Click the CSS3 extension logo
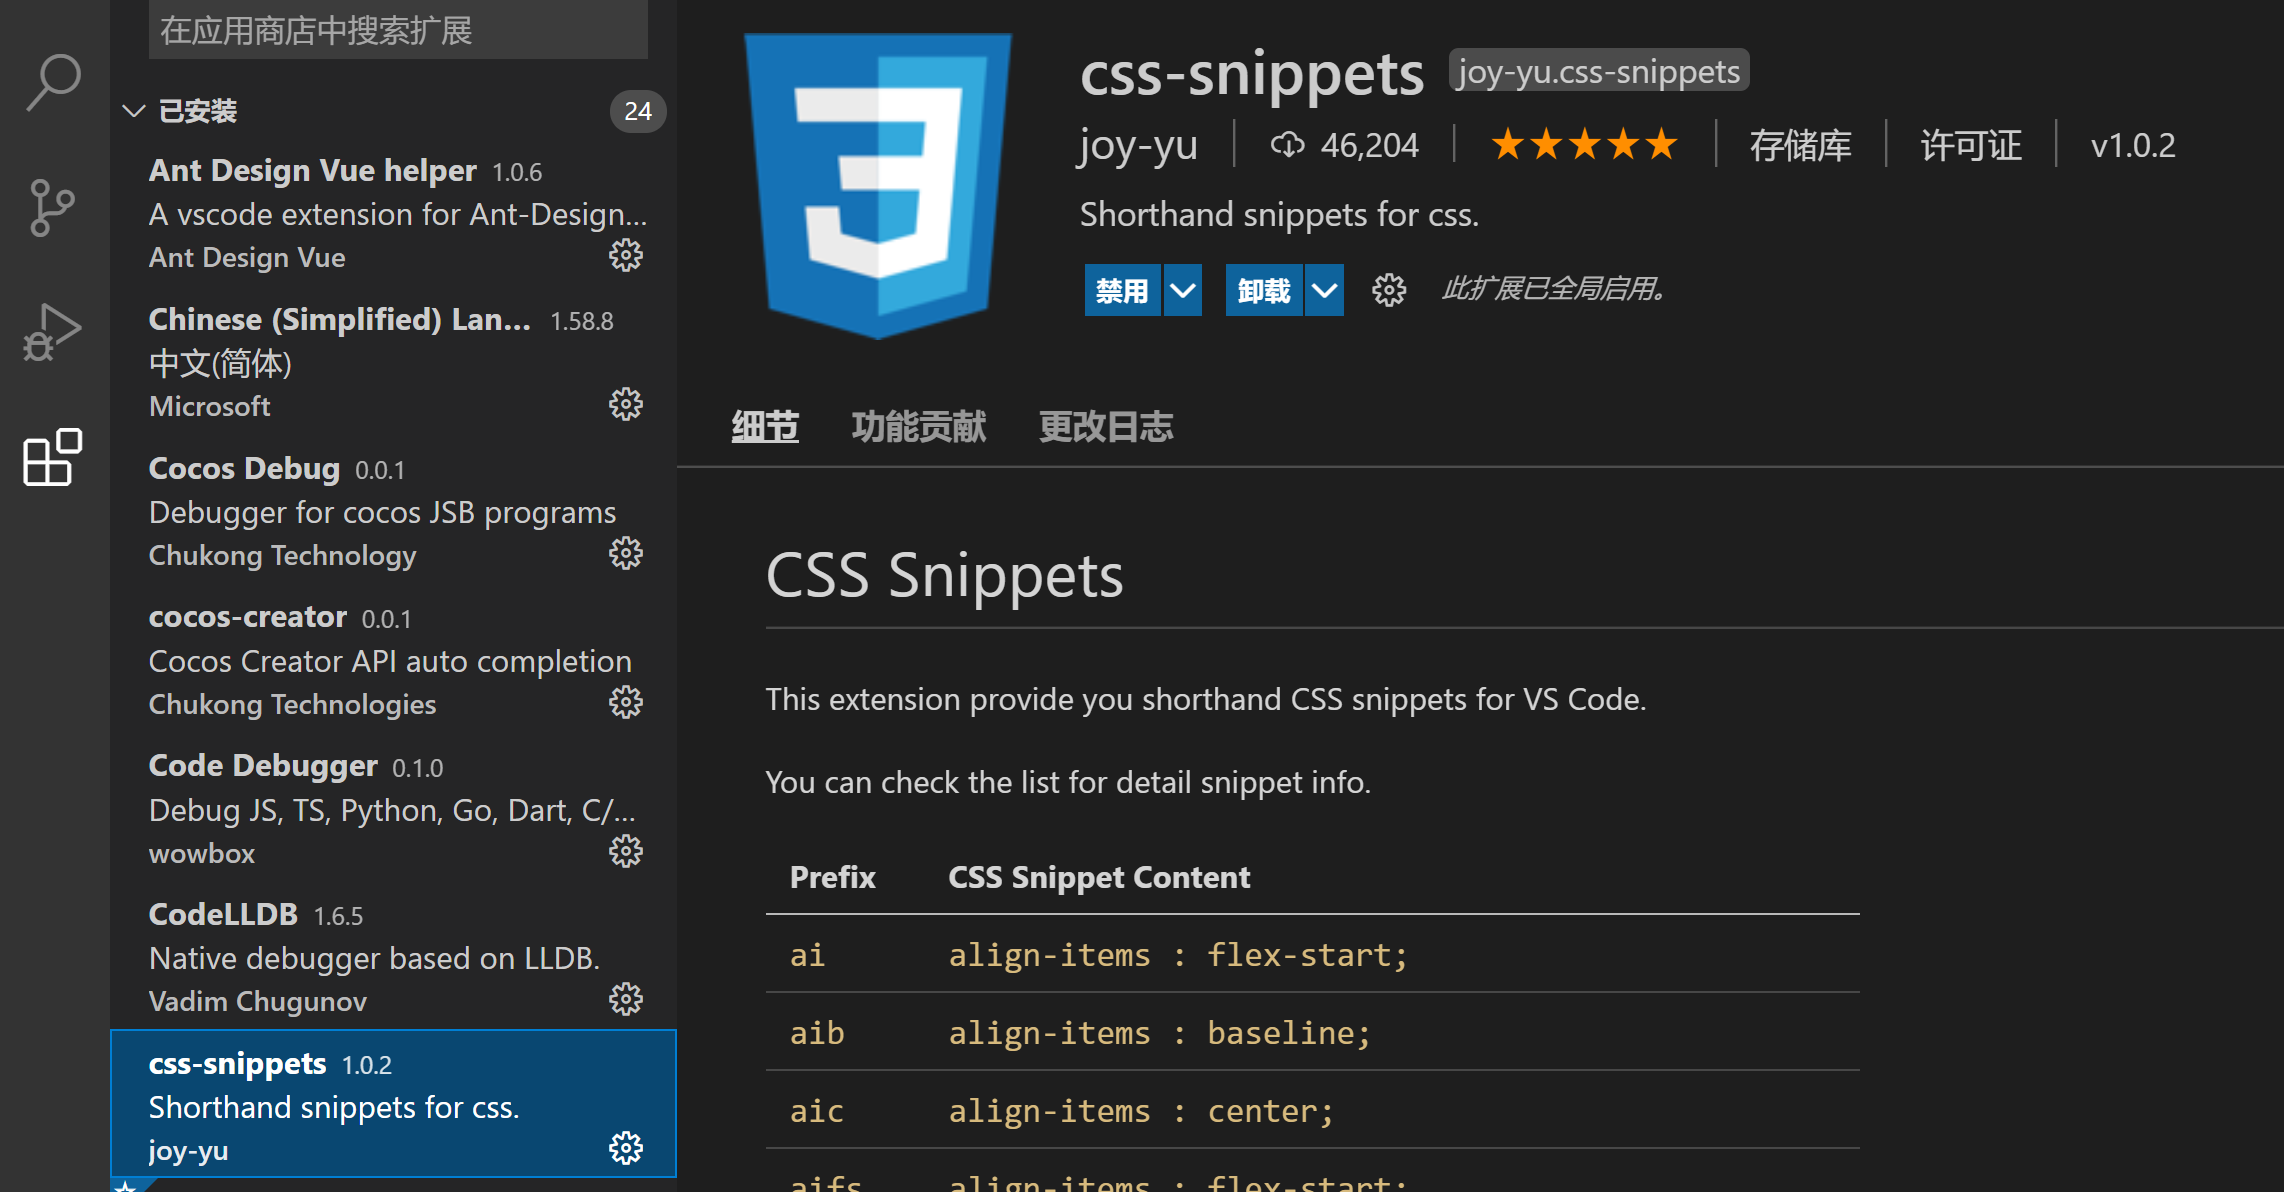 (x=878, y=186)
